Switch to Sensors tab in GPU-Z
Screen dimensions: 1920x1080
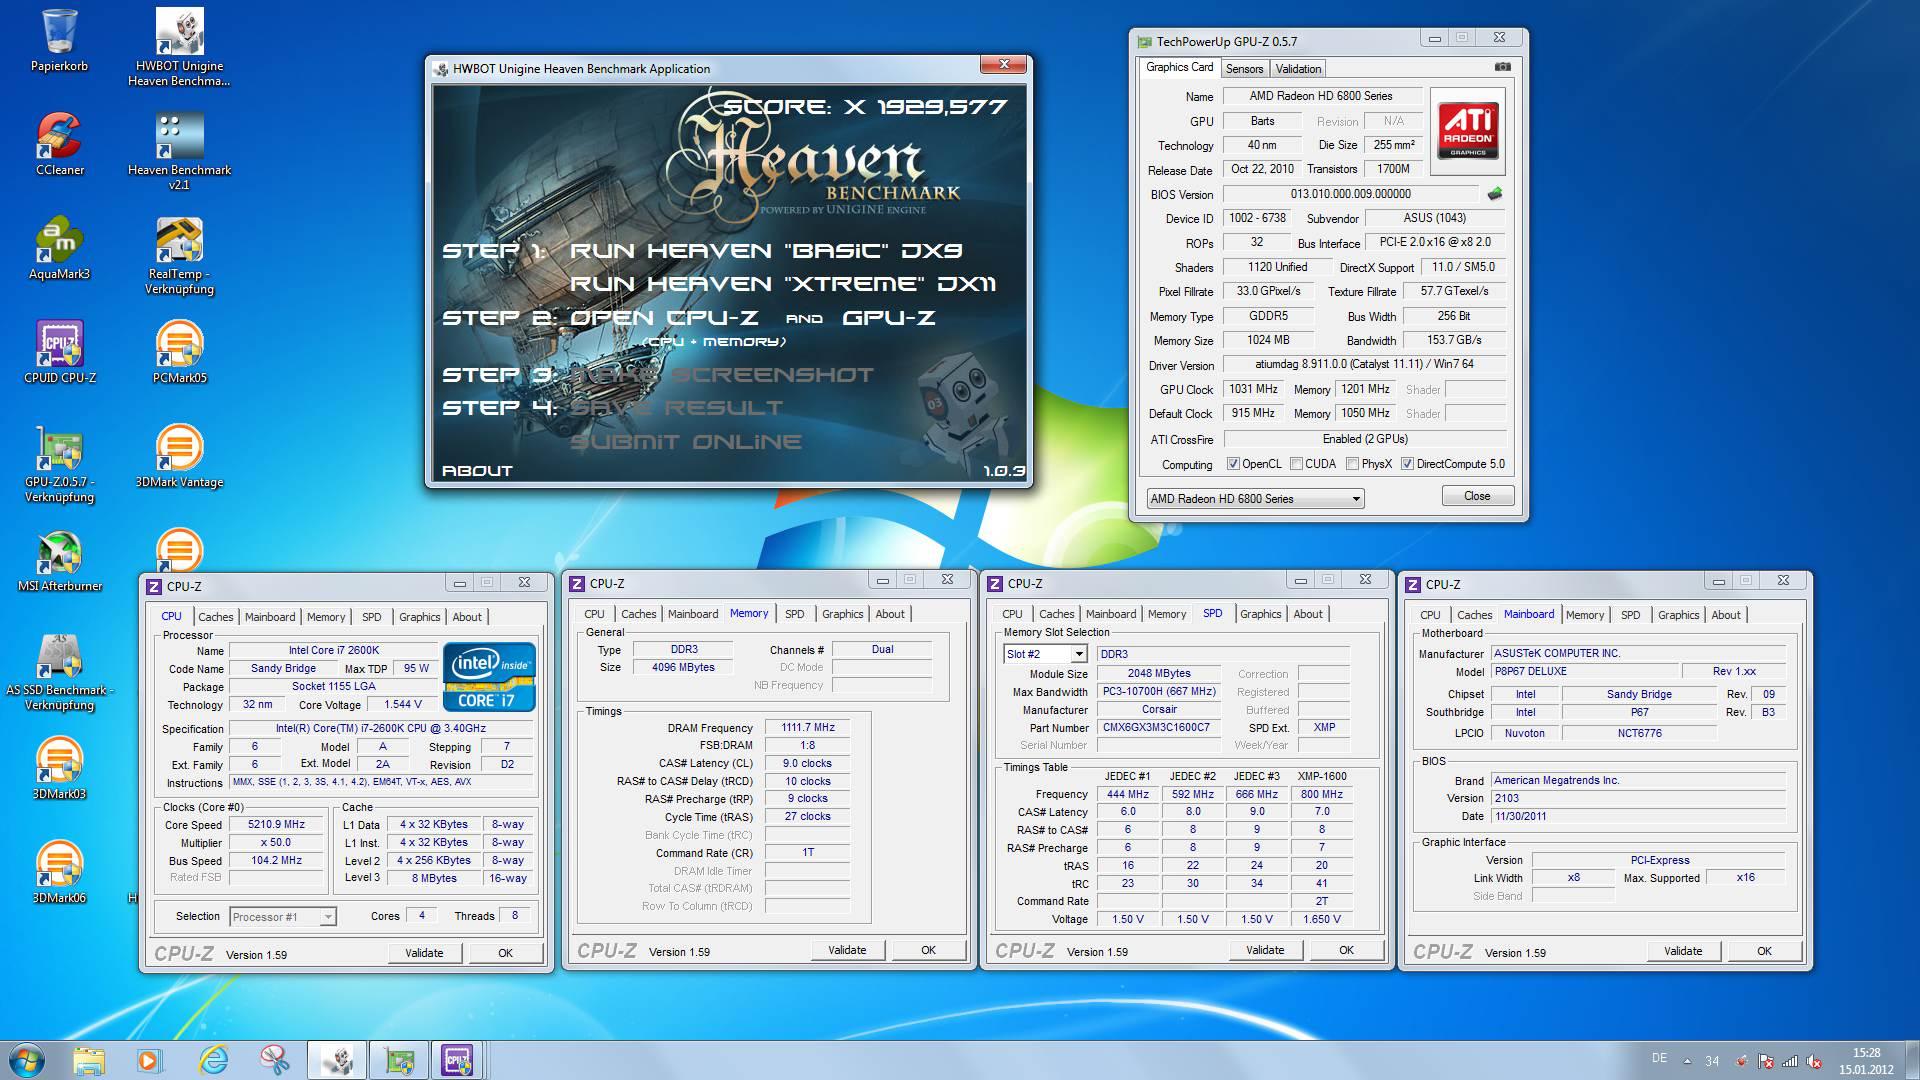[x=1244, y=68]
